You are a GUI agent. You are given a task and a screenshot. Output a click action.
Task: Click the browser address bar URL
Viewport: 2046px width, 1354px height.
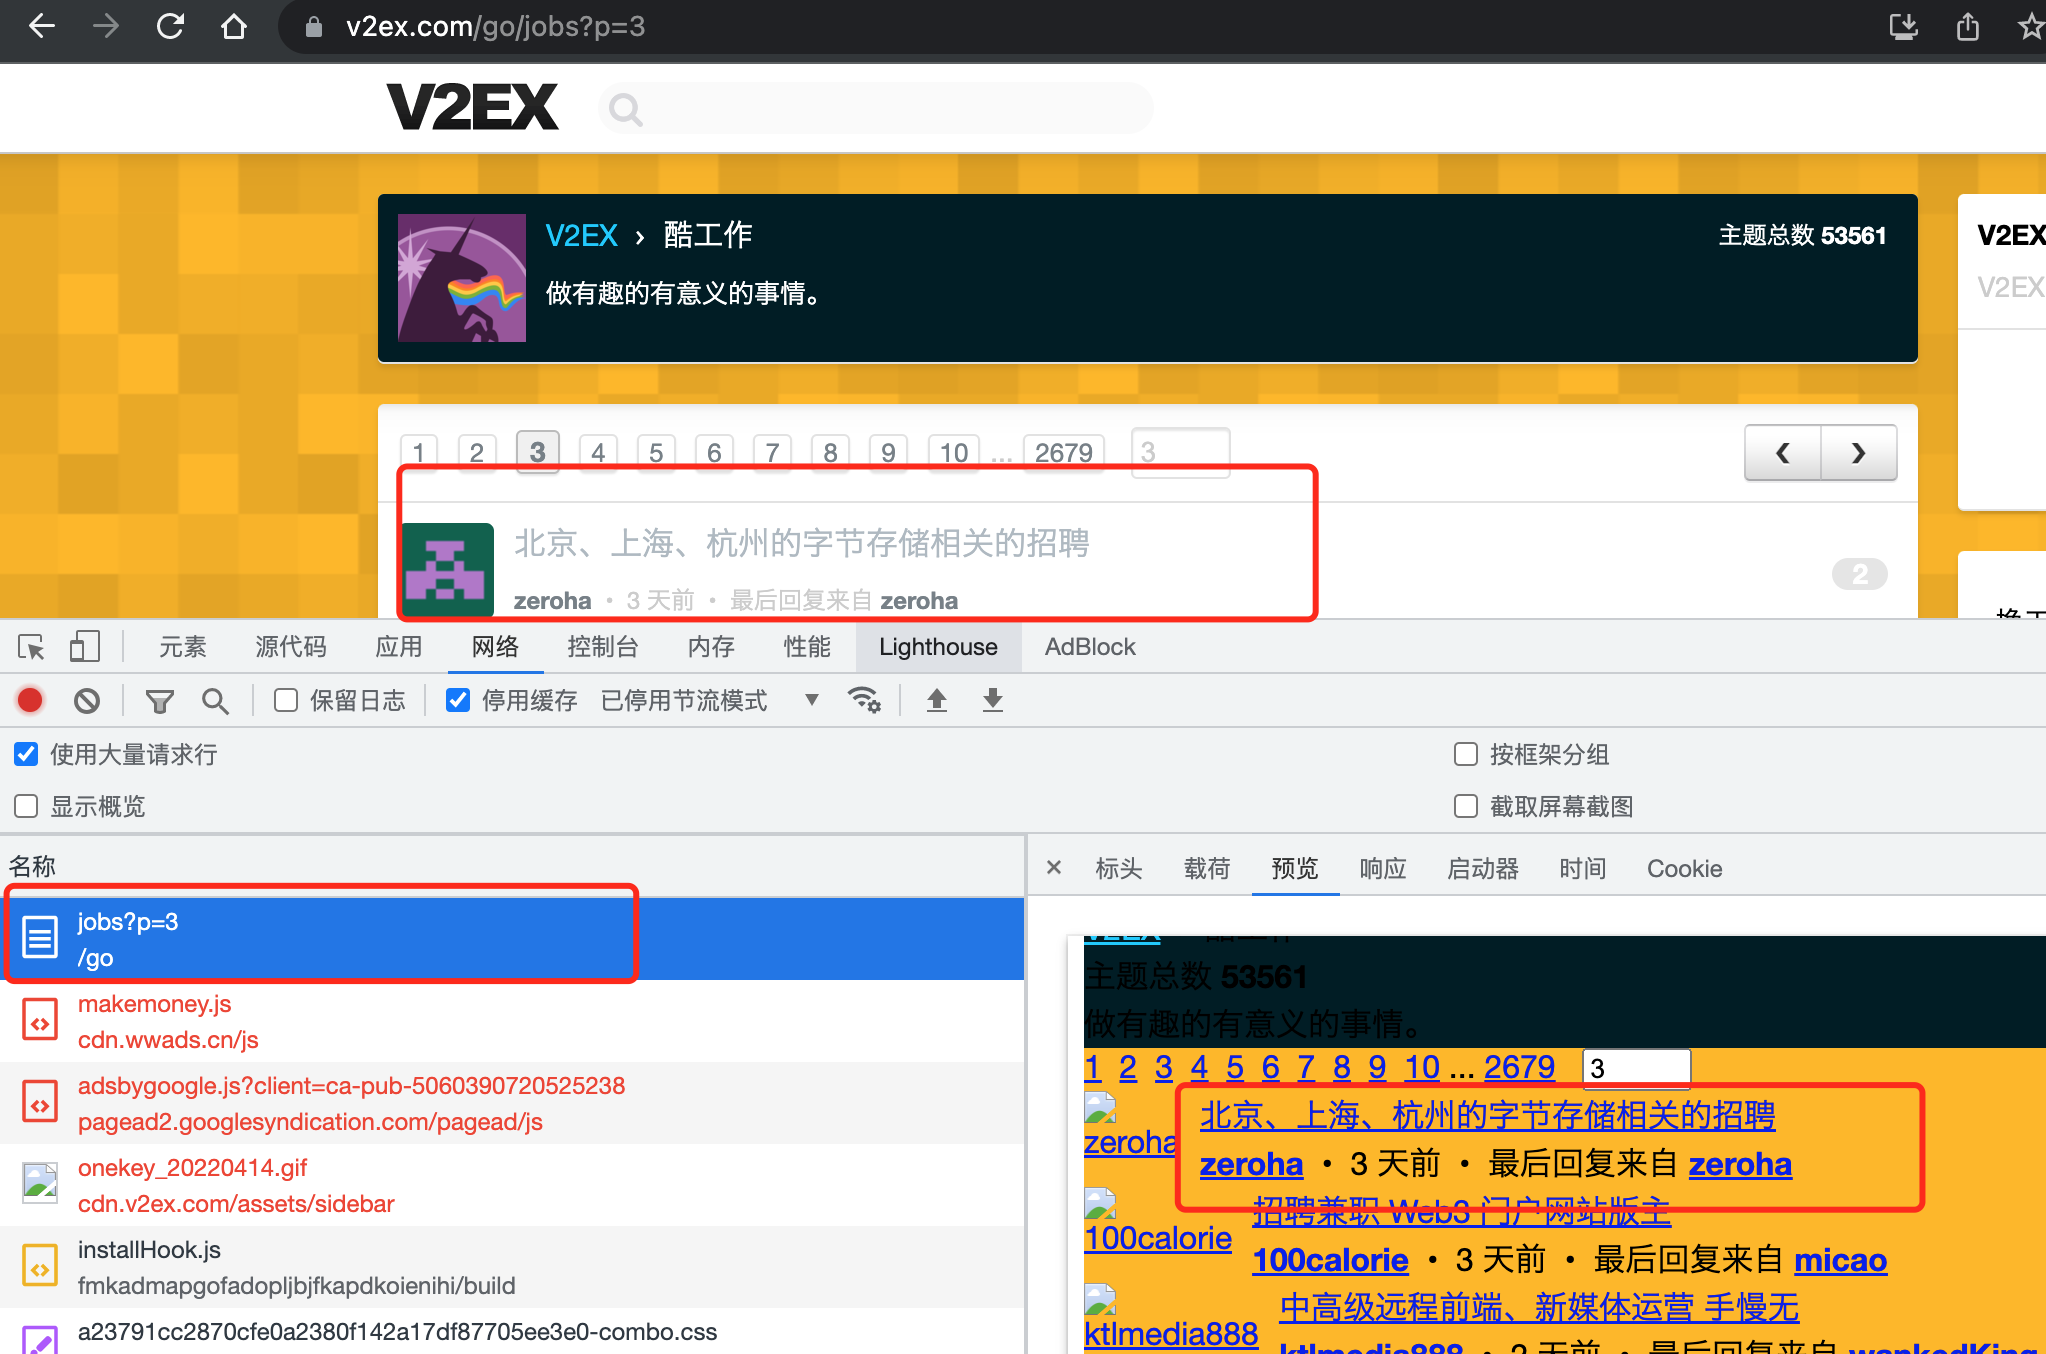pyautogui.click(x=495, y=26)
